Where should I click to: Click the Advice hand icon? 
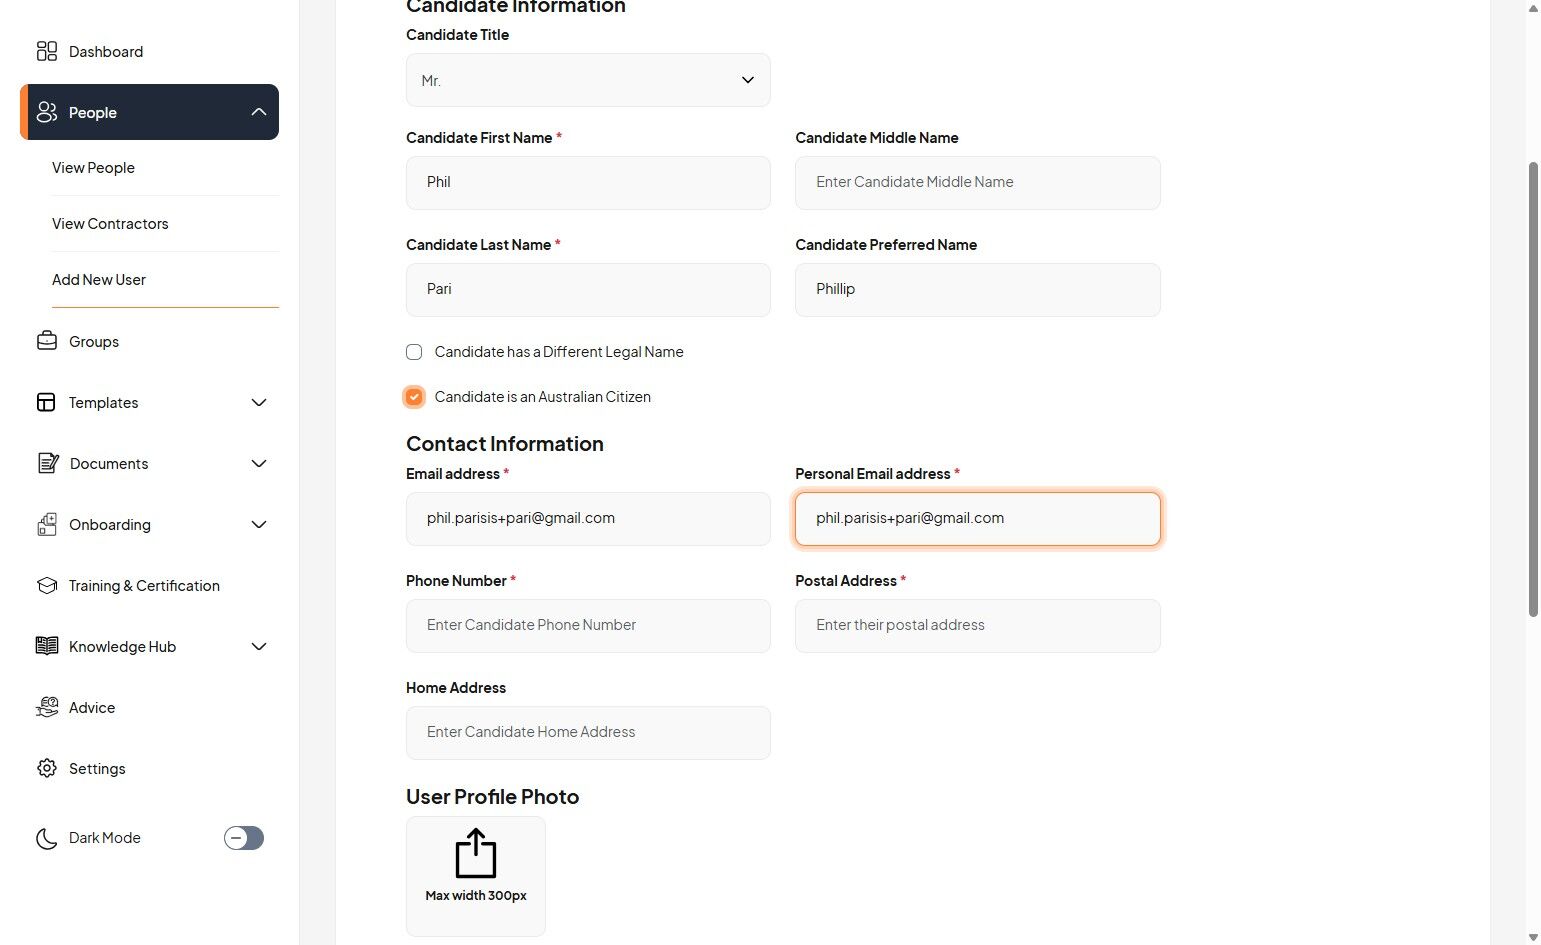[47, 707]
